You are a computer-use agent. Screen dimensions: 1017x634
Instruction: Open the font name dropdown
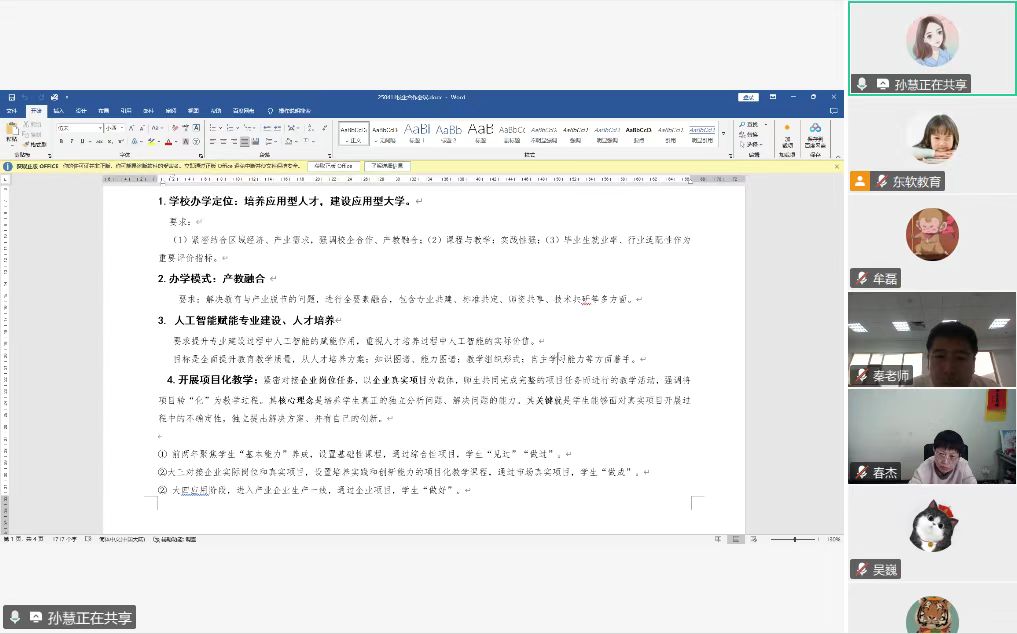pyautogui.click(x=100, y=128)
